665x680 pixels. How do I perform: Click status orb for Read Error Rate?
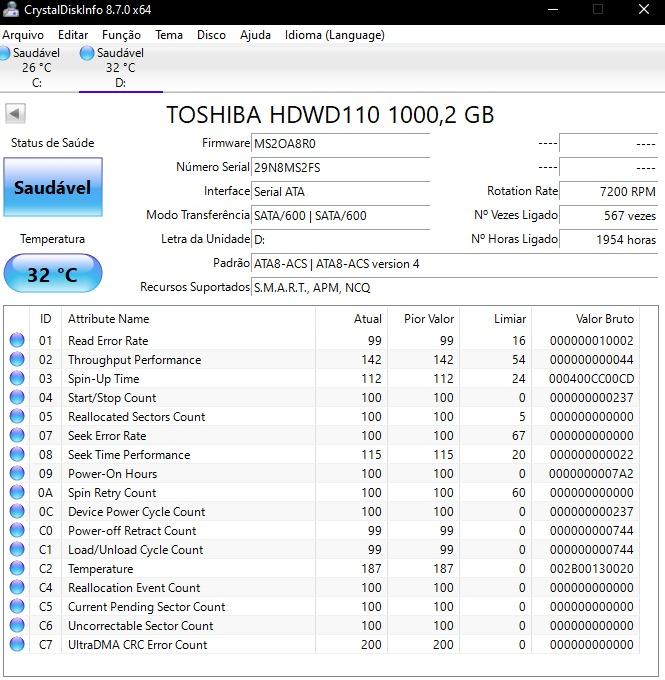point(17,340)
